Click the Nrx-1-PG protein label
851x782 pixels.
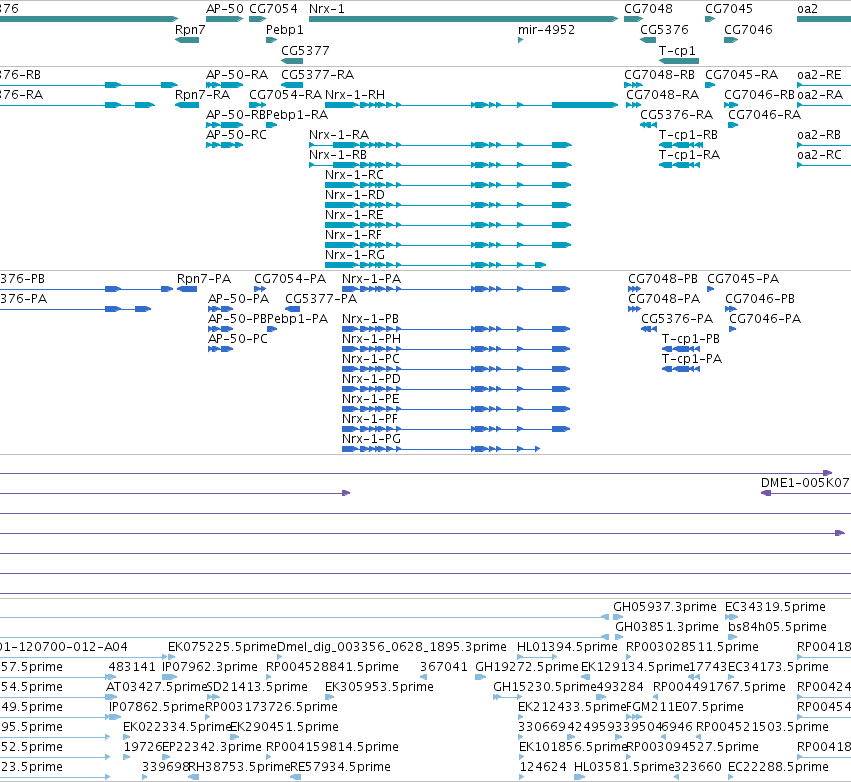(371, 438)
